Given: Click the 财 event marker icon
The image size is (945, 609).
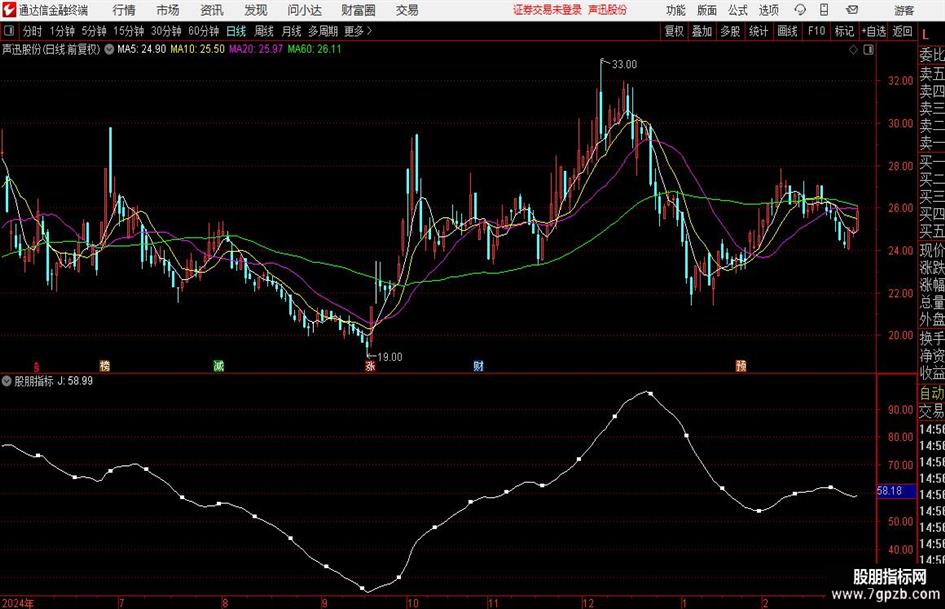Looking at the screenshot, I should pyautogui.click(x=478, y=365).
